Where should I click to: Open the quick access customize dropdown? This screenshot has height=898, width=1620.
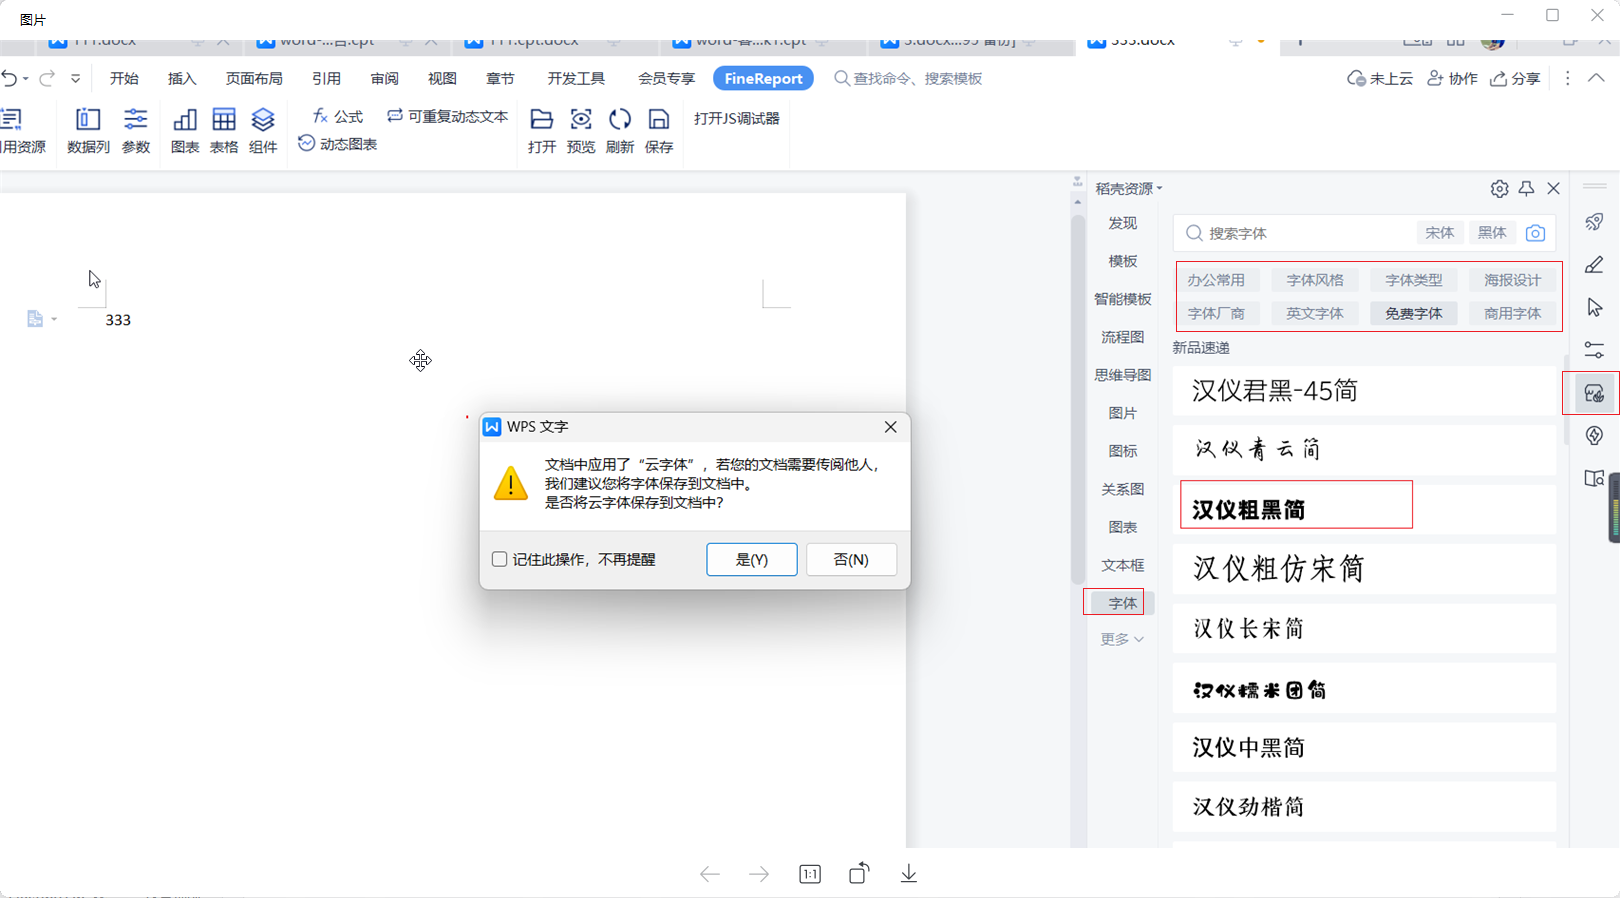pyautogui.click(x=75, y=78)
